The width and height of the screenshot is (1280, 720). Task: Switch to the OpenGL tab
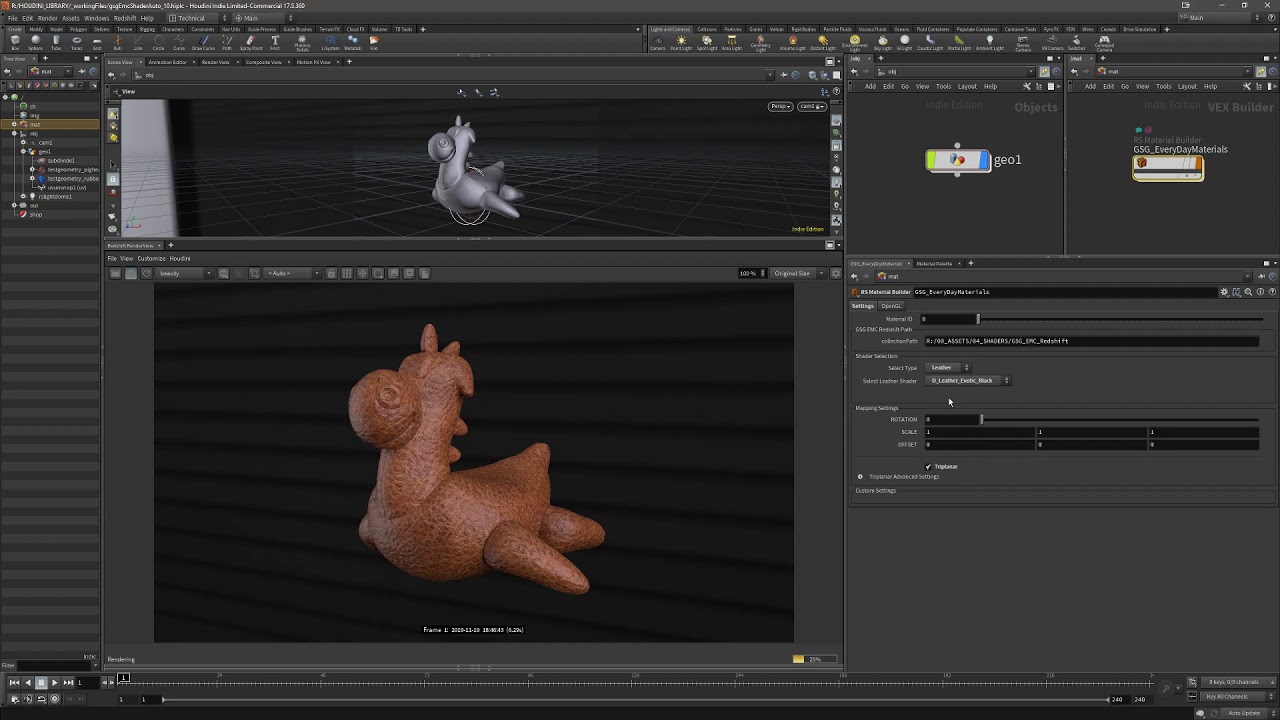click(890, 306)
